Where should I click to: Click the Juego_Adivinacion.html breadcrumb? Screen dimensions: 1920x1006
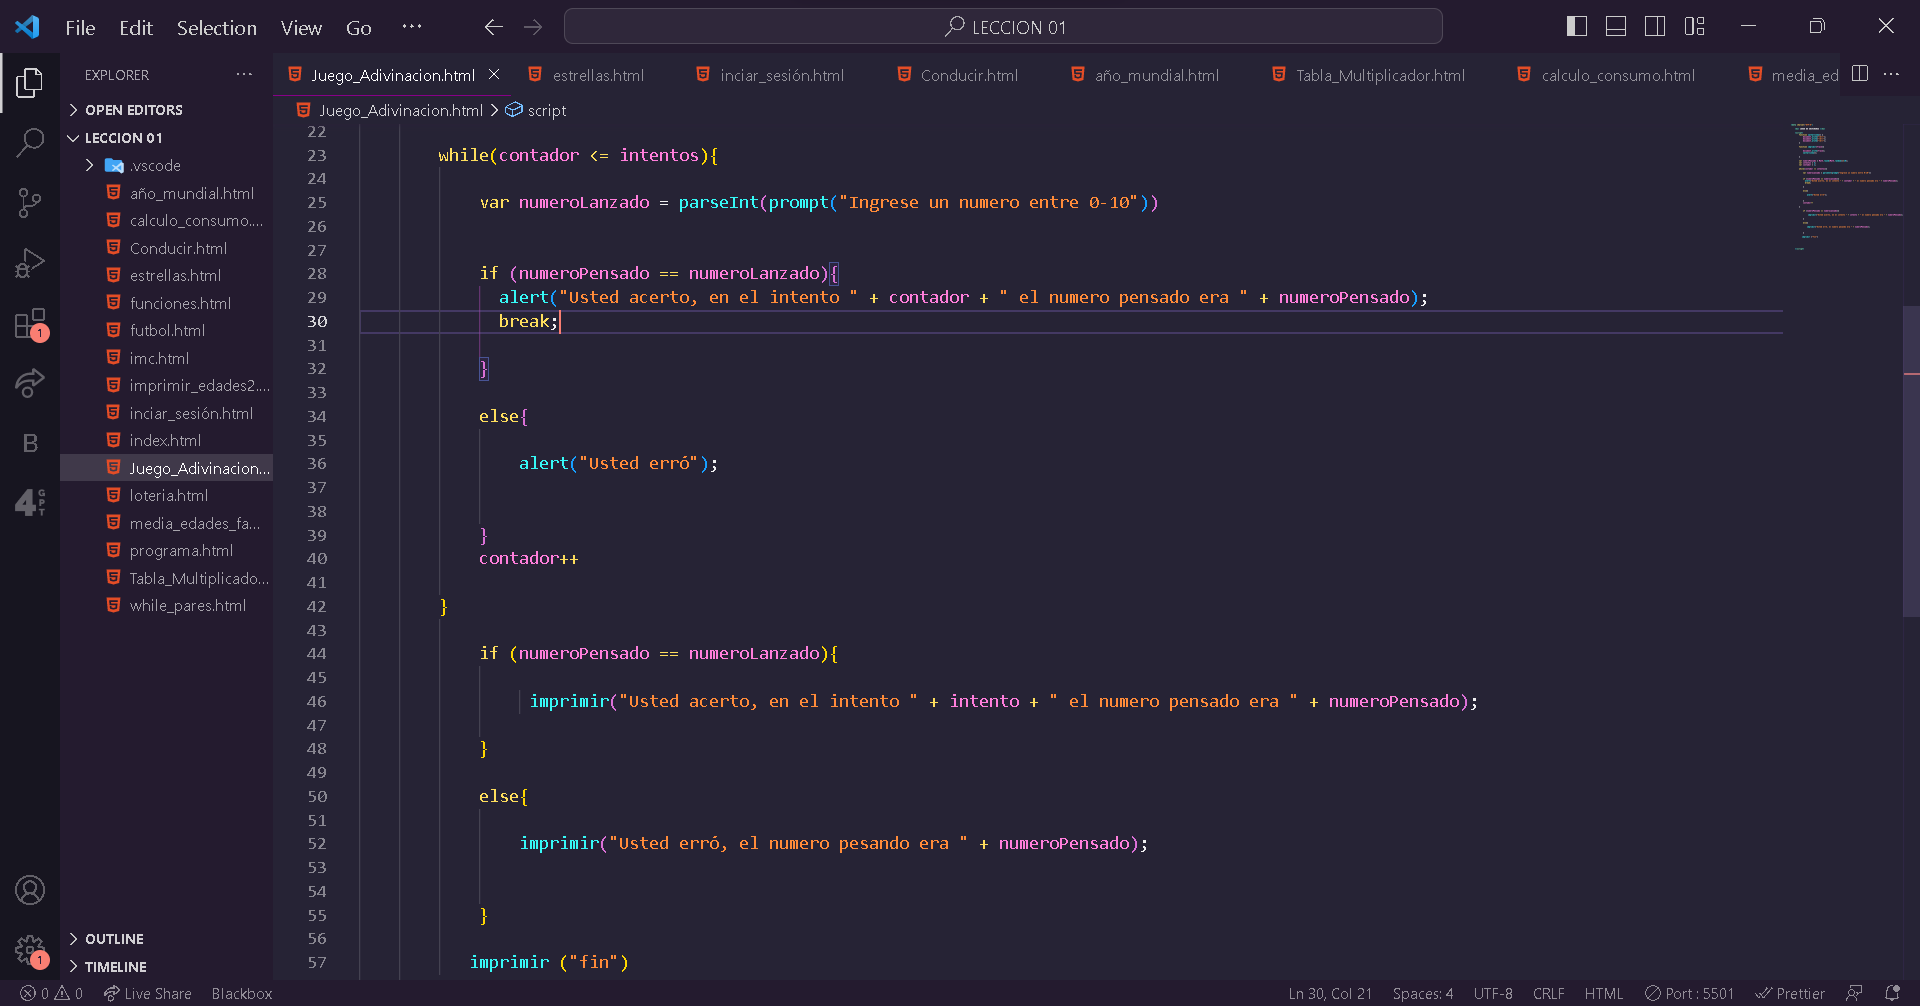point(390,110)
